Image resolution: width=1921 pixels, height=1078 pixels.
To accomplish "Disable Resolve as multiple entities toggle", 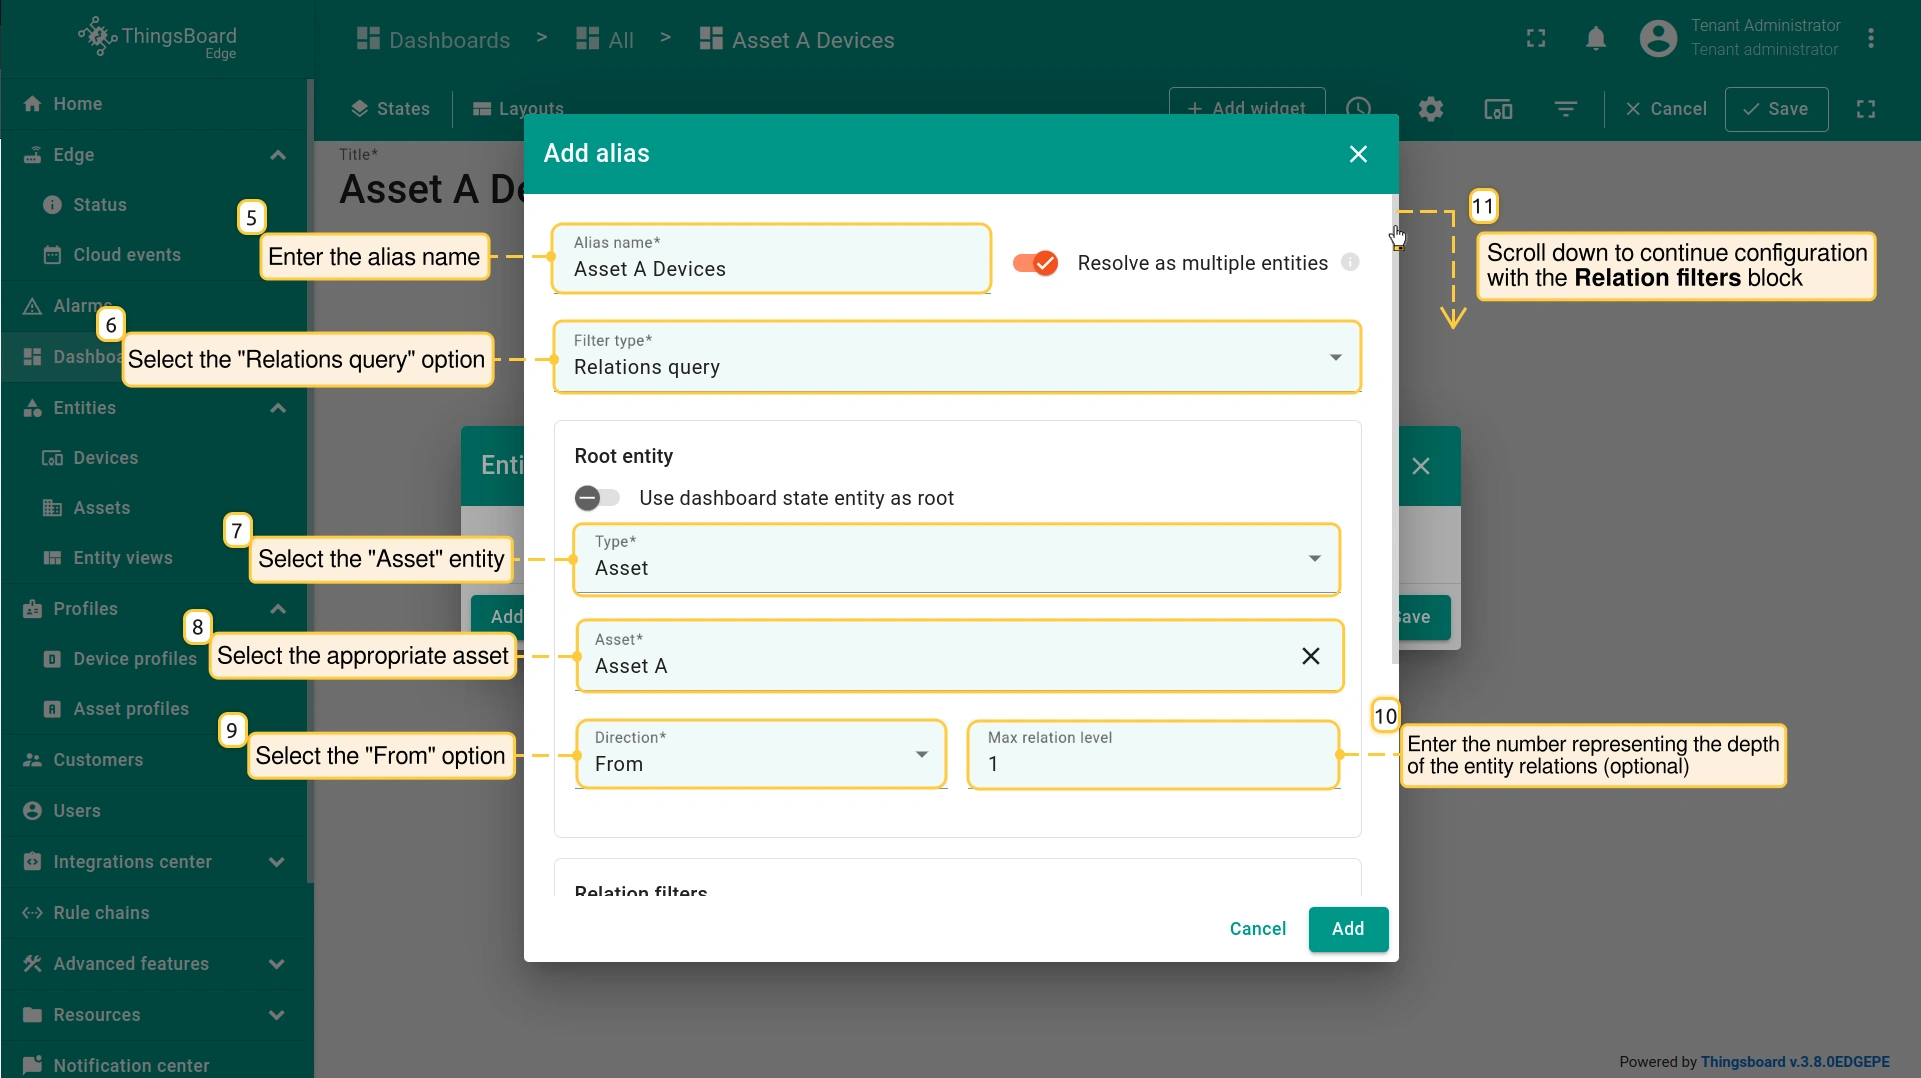I will coord(1035,263).
